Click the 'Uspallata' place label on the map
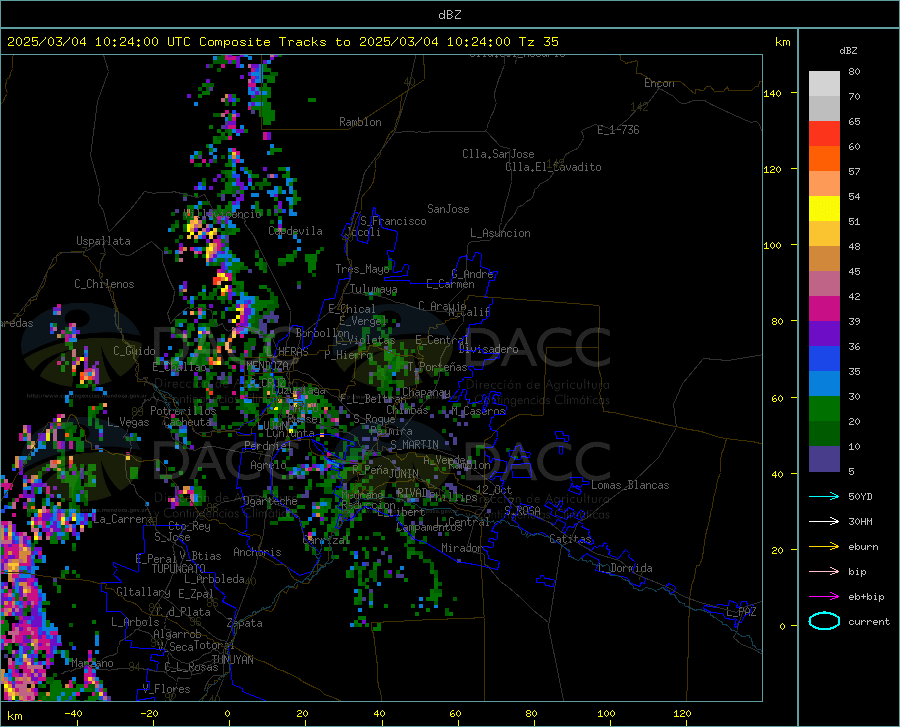 tap(103, 241)
